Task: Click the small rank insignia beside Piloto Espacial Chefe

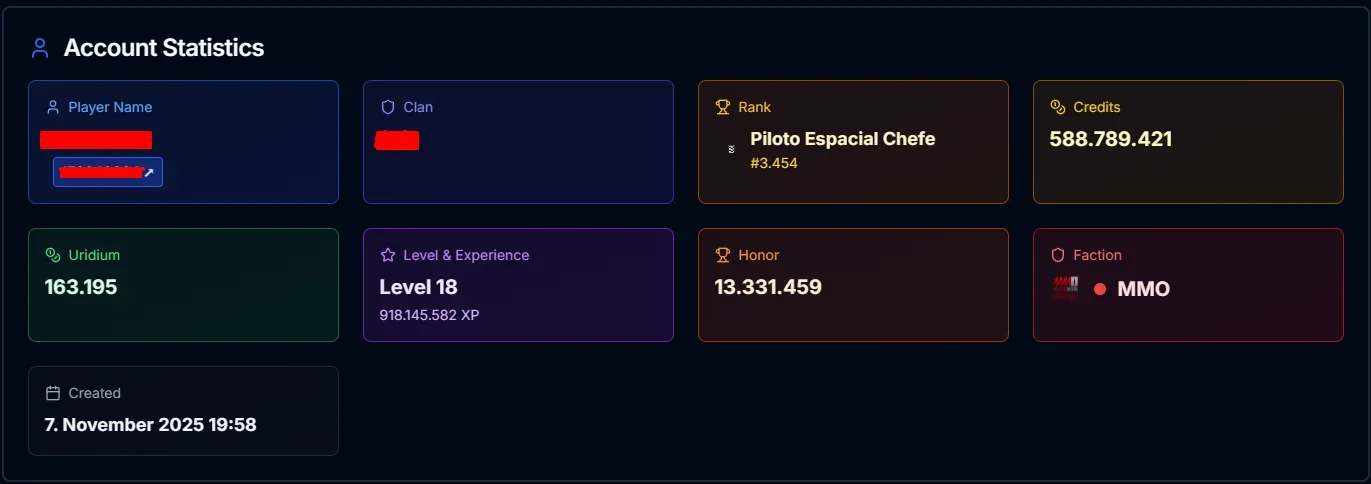Action: (731, 148)
